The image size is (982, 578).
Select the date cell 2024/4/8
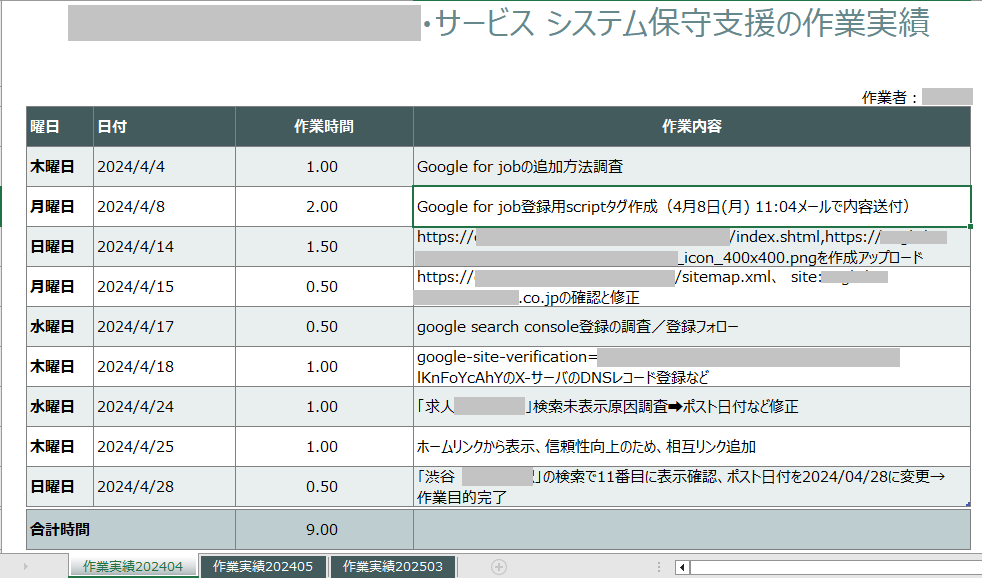pos(164,207)
